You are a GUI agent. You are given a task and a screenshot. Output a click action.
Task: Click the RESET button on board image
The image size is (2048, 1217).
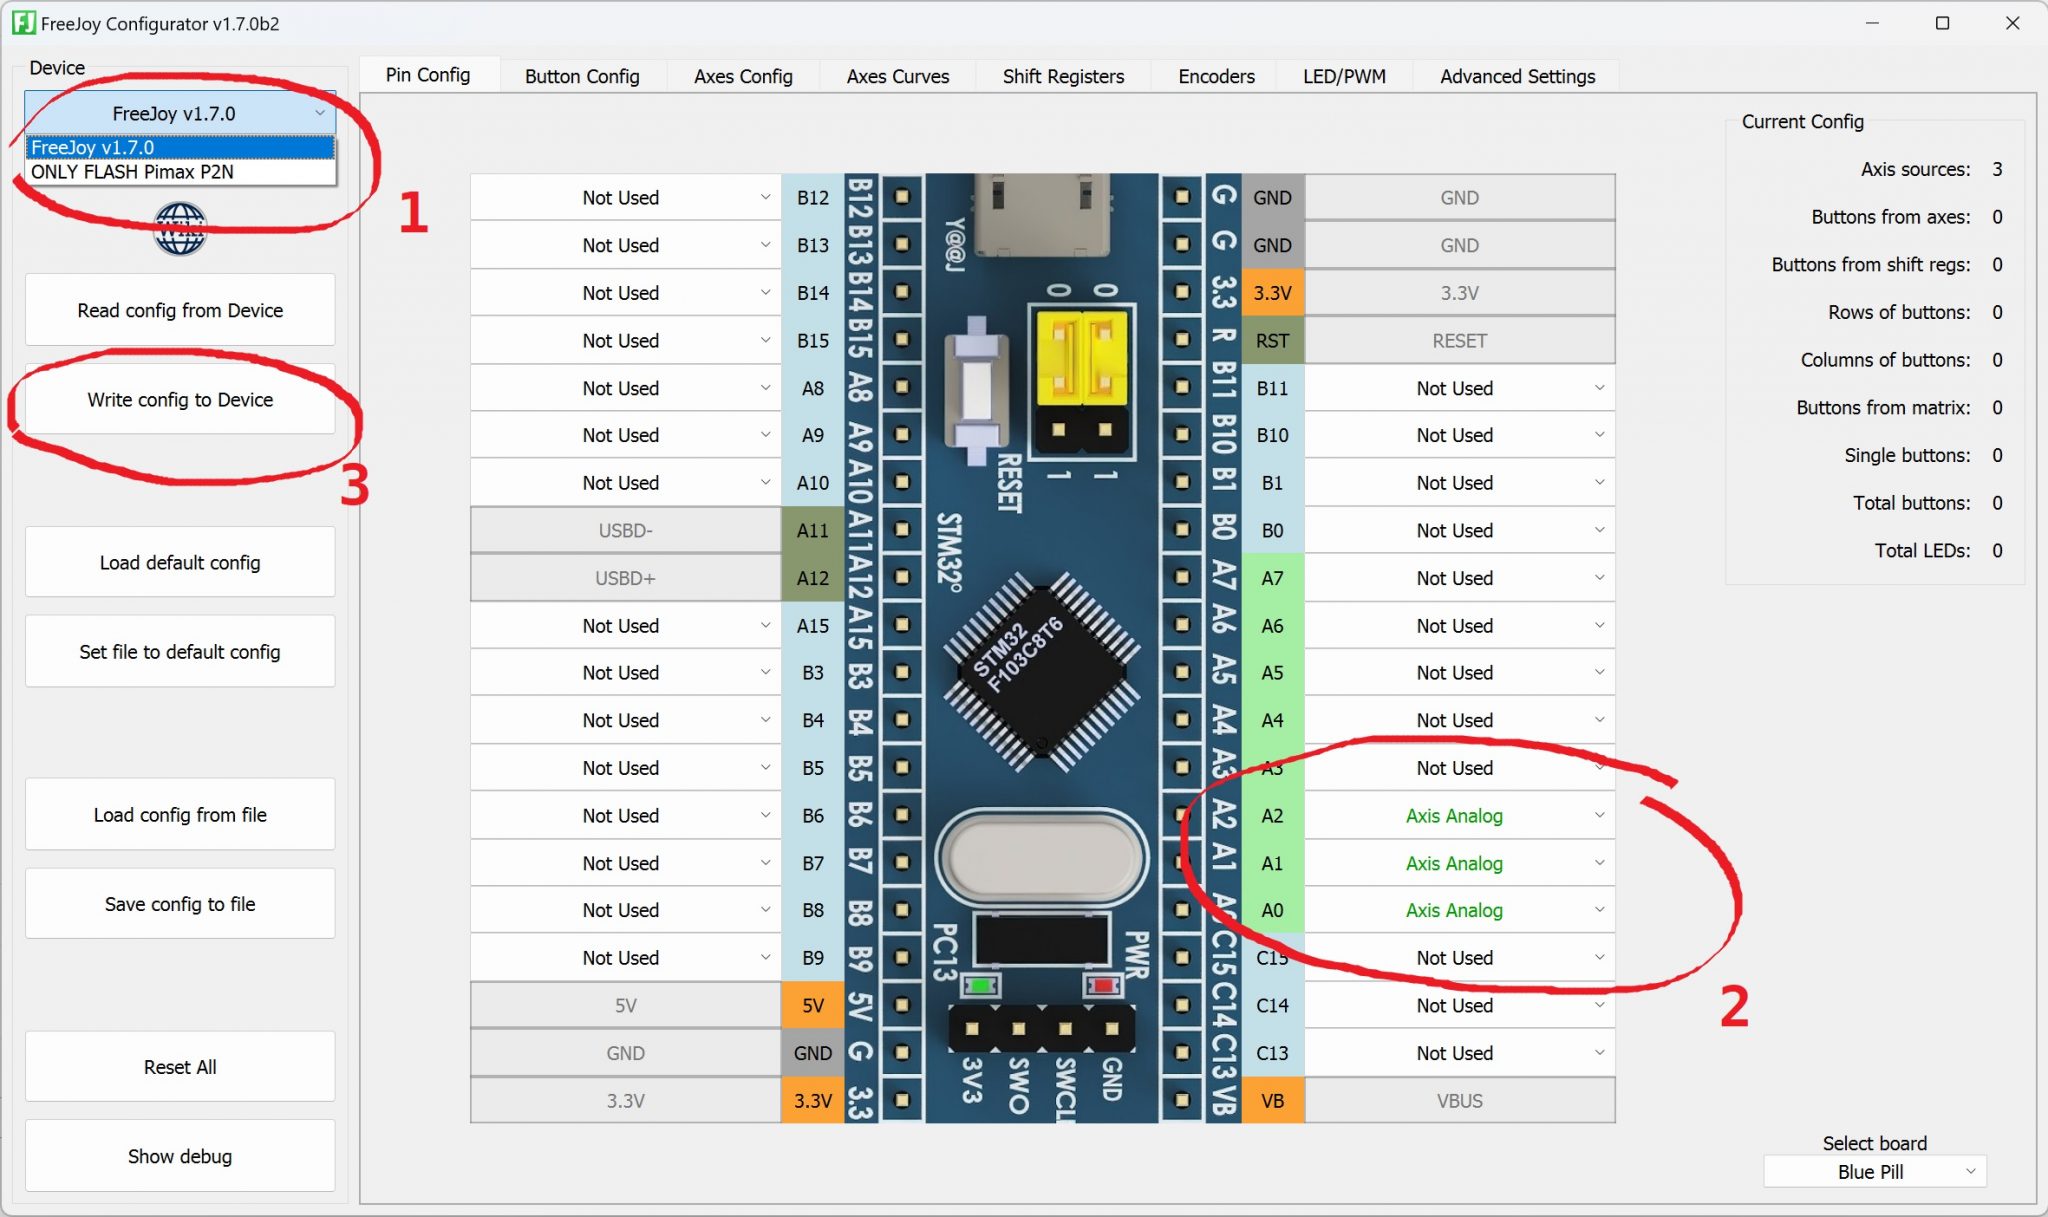(976, 390)
